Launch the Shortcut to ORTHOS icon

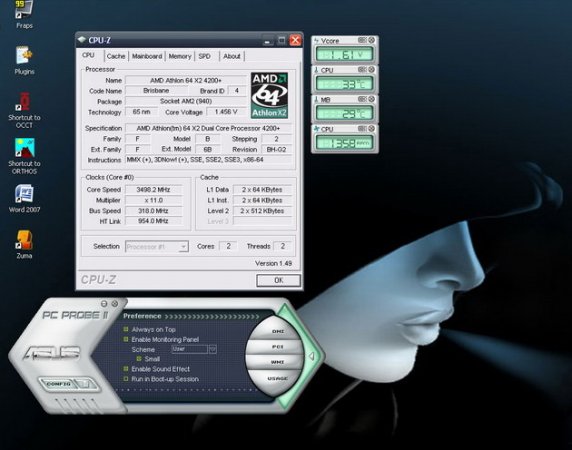click(x=24, y=156)
